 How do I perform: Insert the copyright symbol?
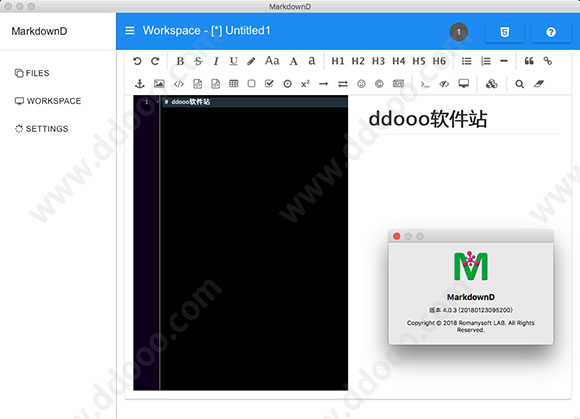(379, 84)
